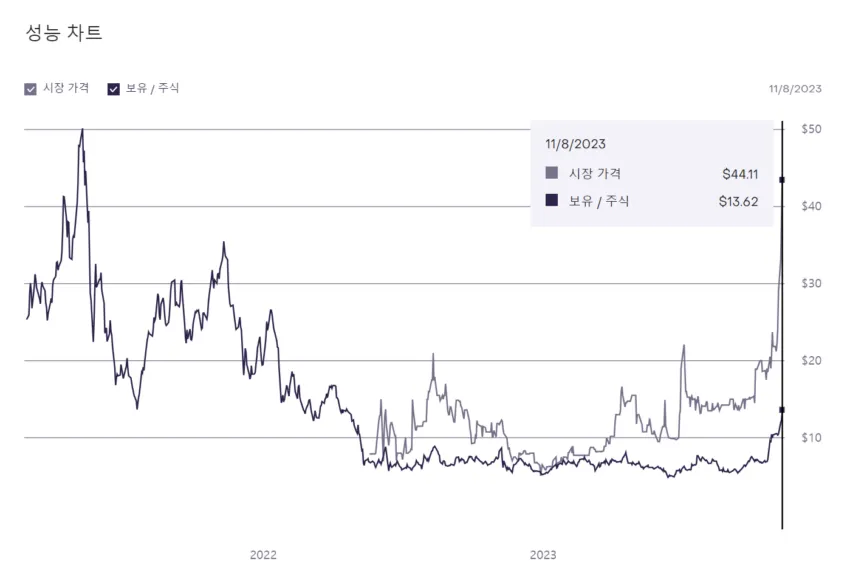
Task: Click the 2022 x-axis label
Action: point(263,555)
